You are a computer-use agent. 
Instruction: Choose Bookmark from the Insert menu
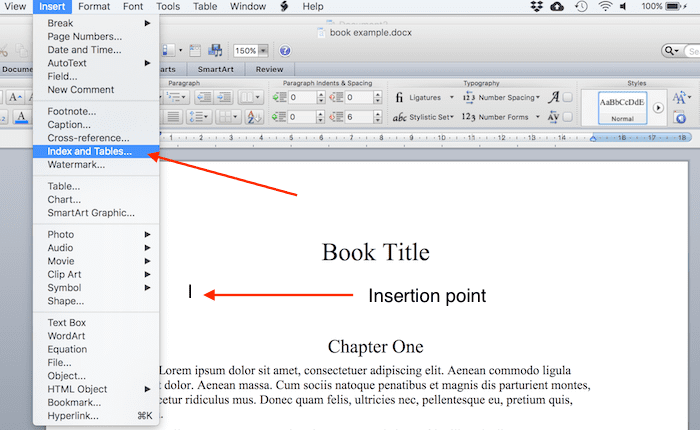pos(96,403)
